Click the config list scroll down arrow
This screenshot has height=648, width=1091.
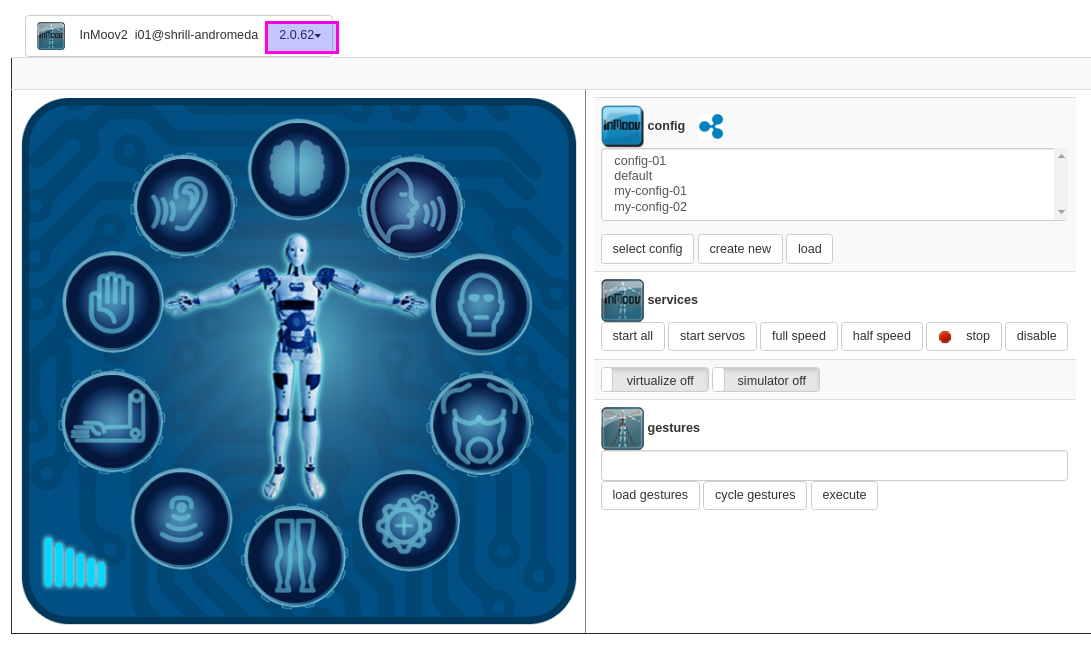click(x=1061, y=212)
